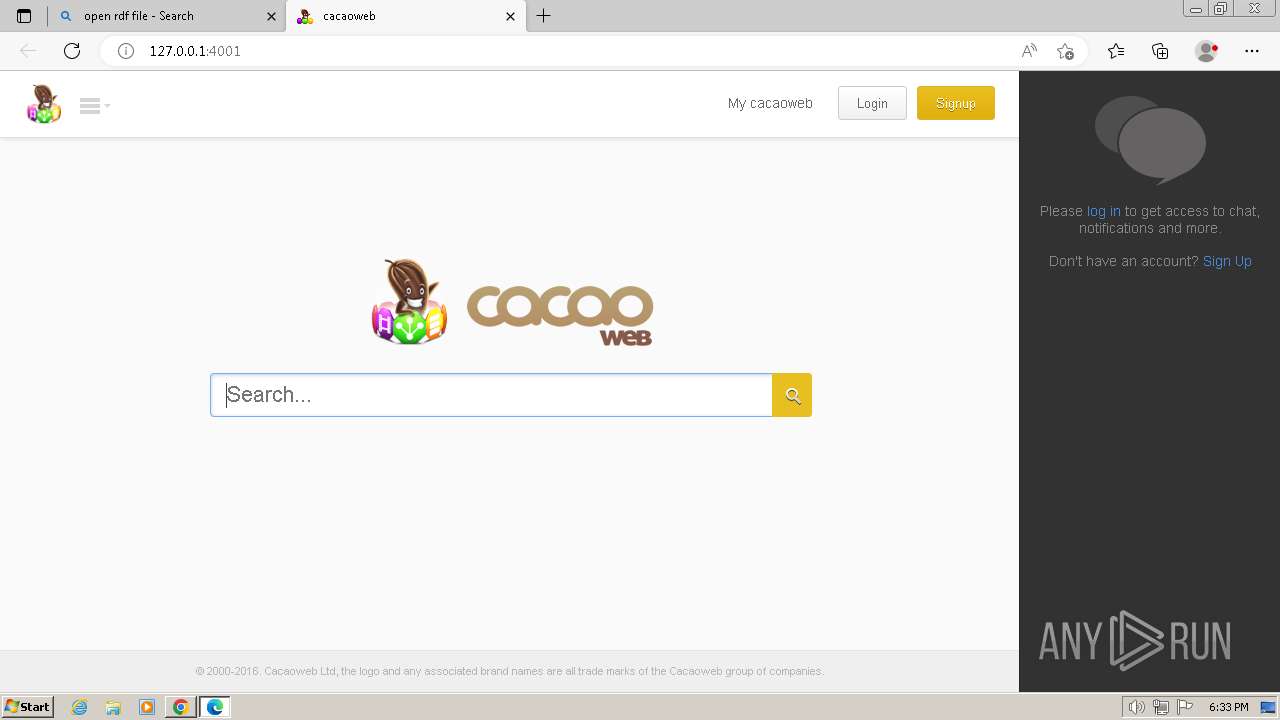Click the Show desktop icon beside the clock
1280x720 pixels.
click(x=1268, y=707)
